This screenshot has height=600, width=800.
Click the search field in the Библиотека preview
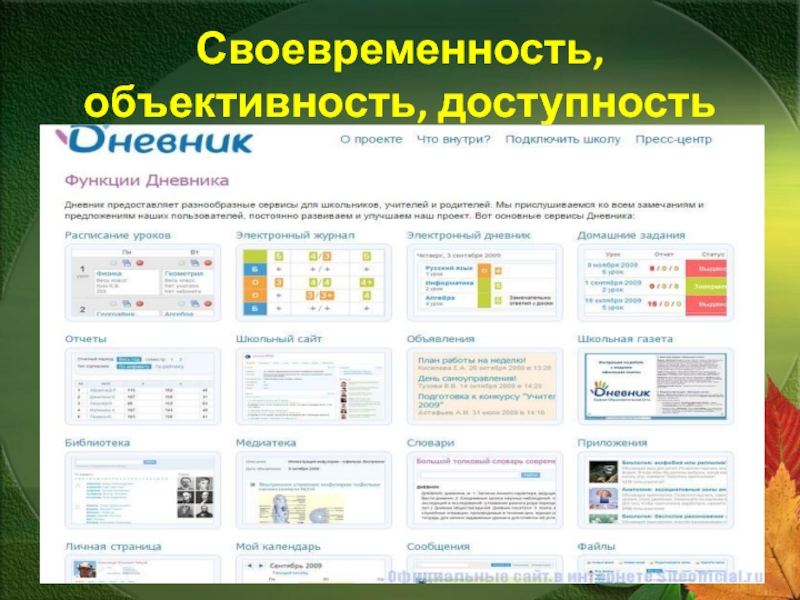pos(109,462)
